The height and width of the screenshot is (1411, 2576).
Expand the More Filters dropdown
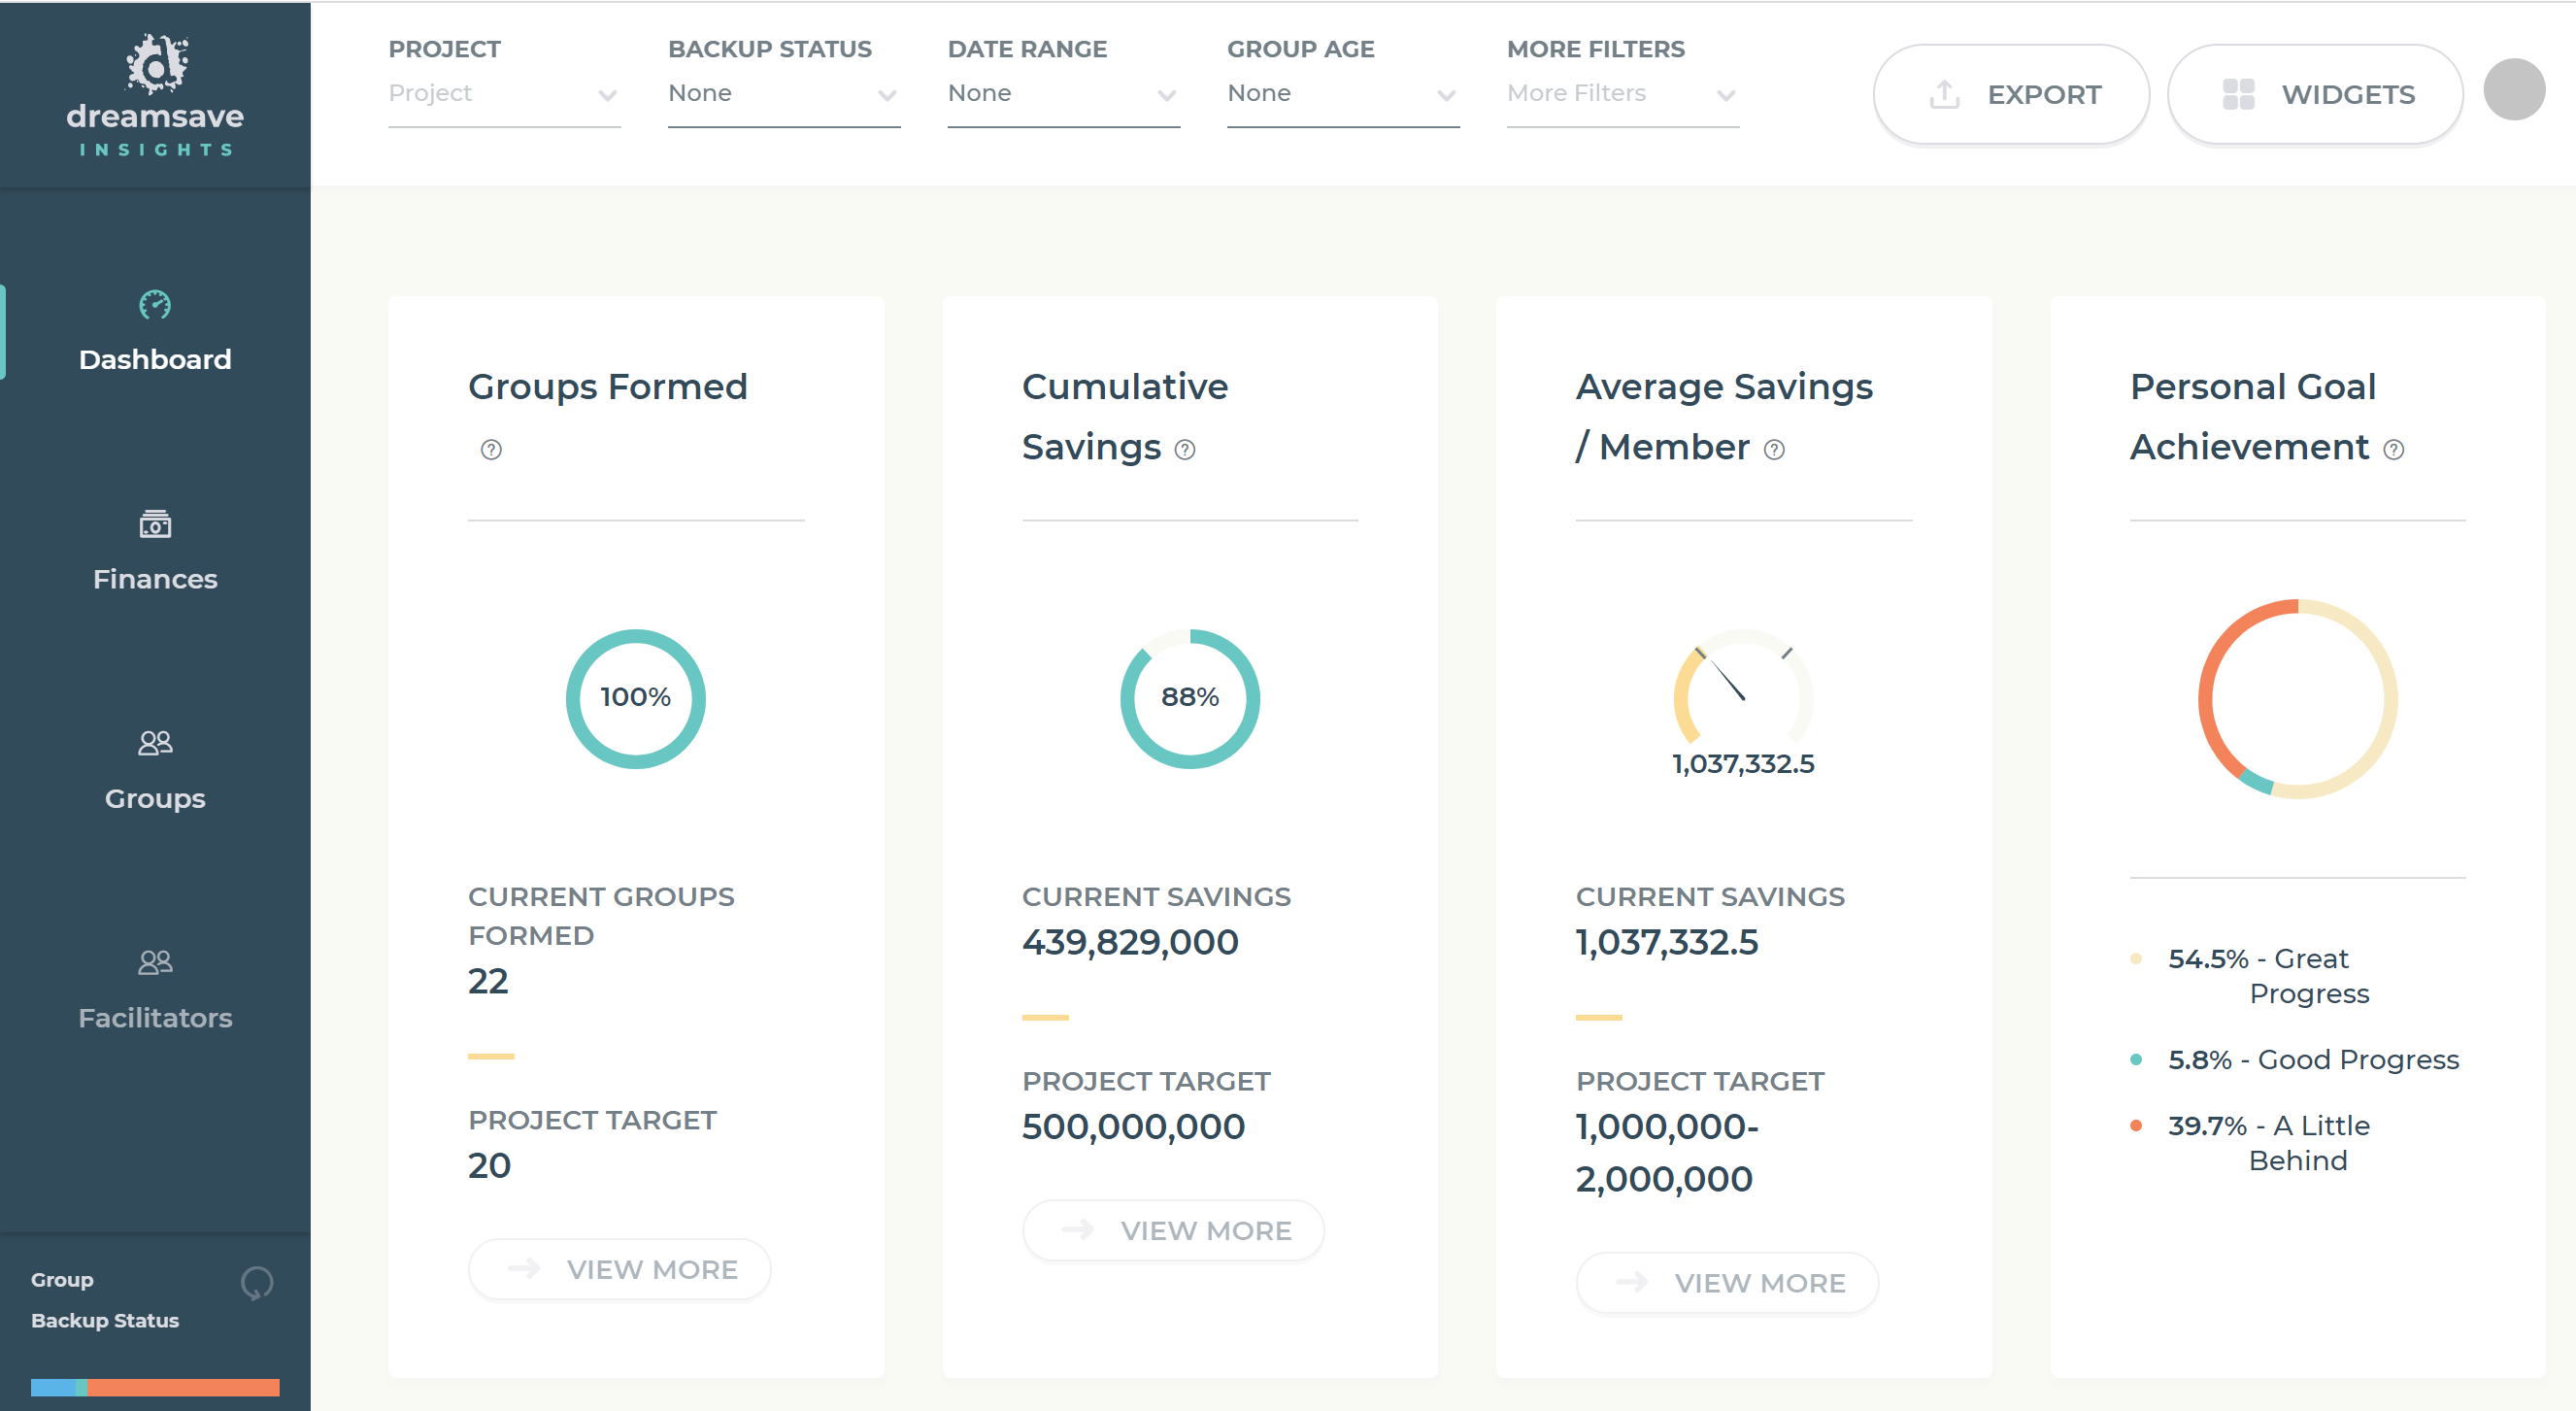coord(1622,94)
